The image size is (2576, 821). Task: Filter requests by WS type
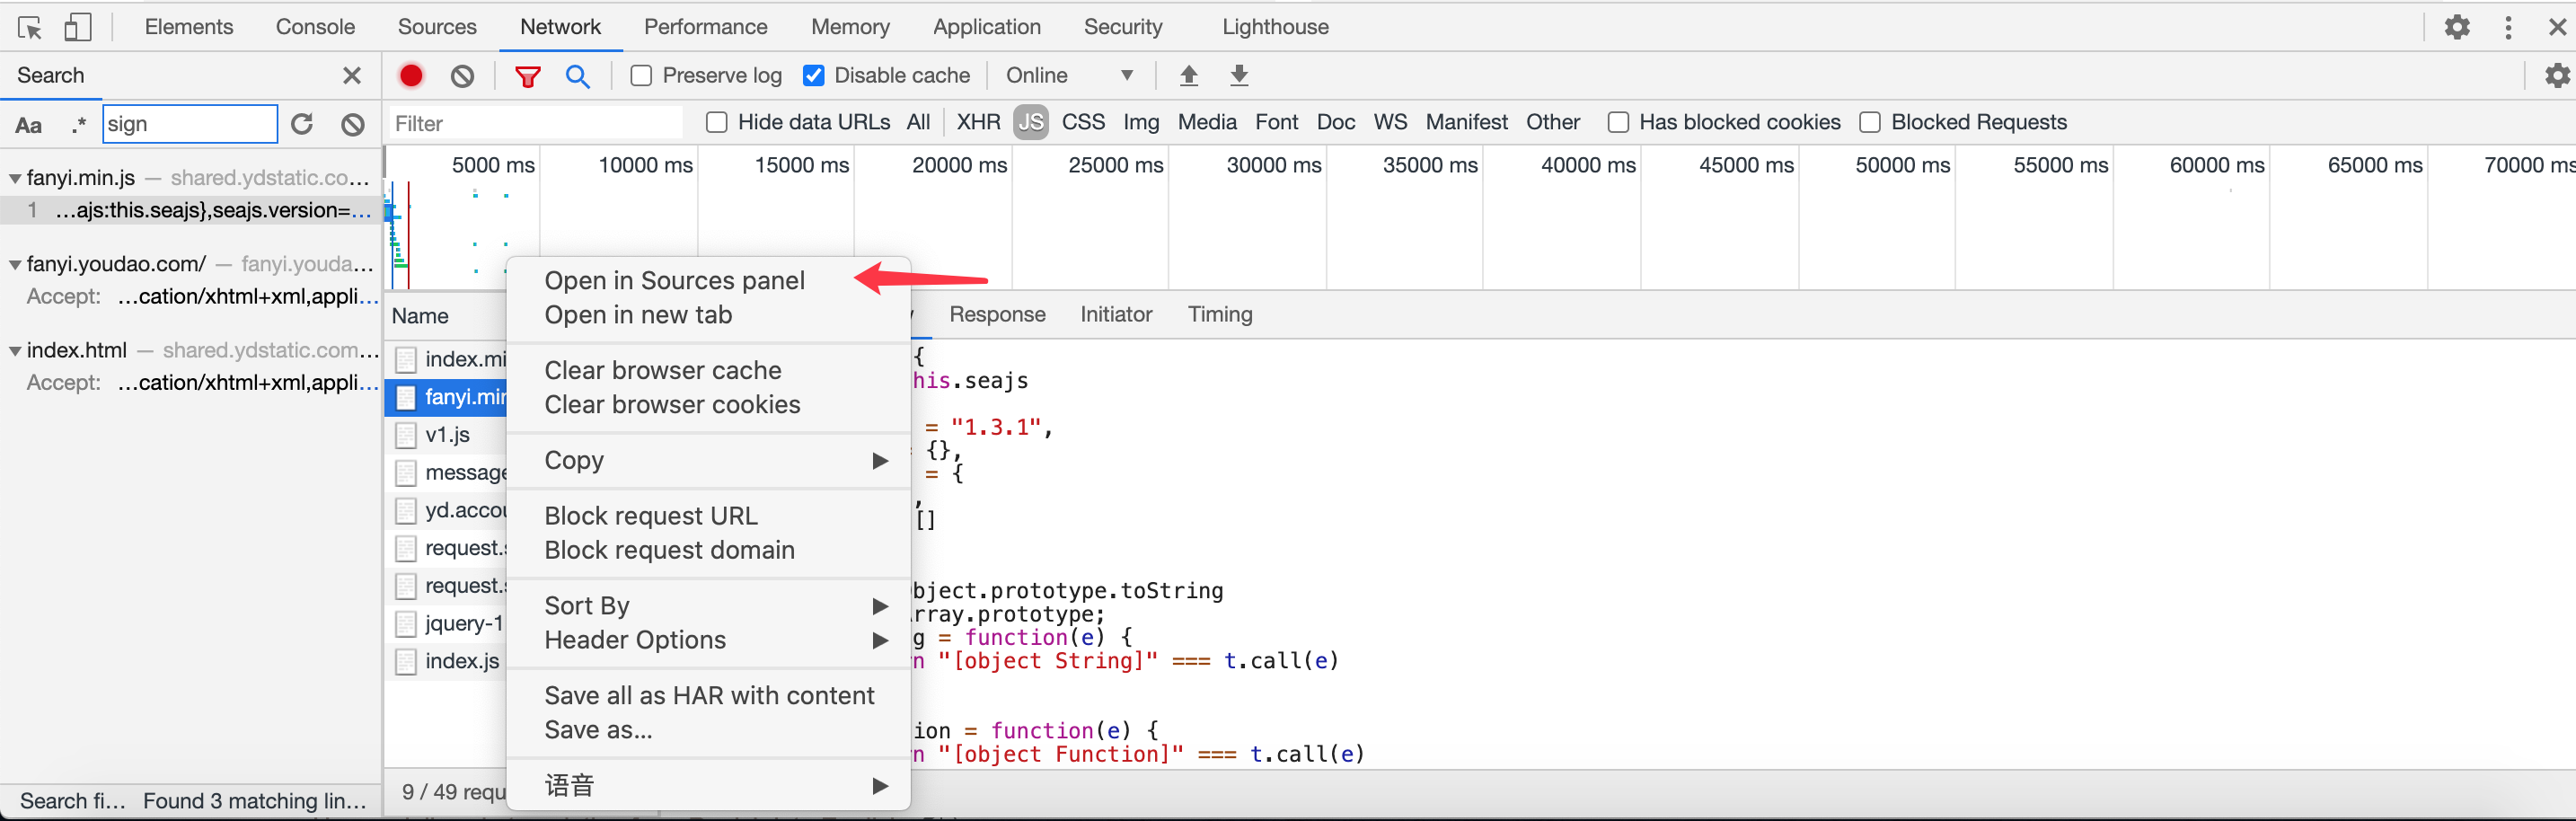pos(1390,122)
